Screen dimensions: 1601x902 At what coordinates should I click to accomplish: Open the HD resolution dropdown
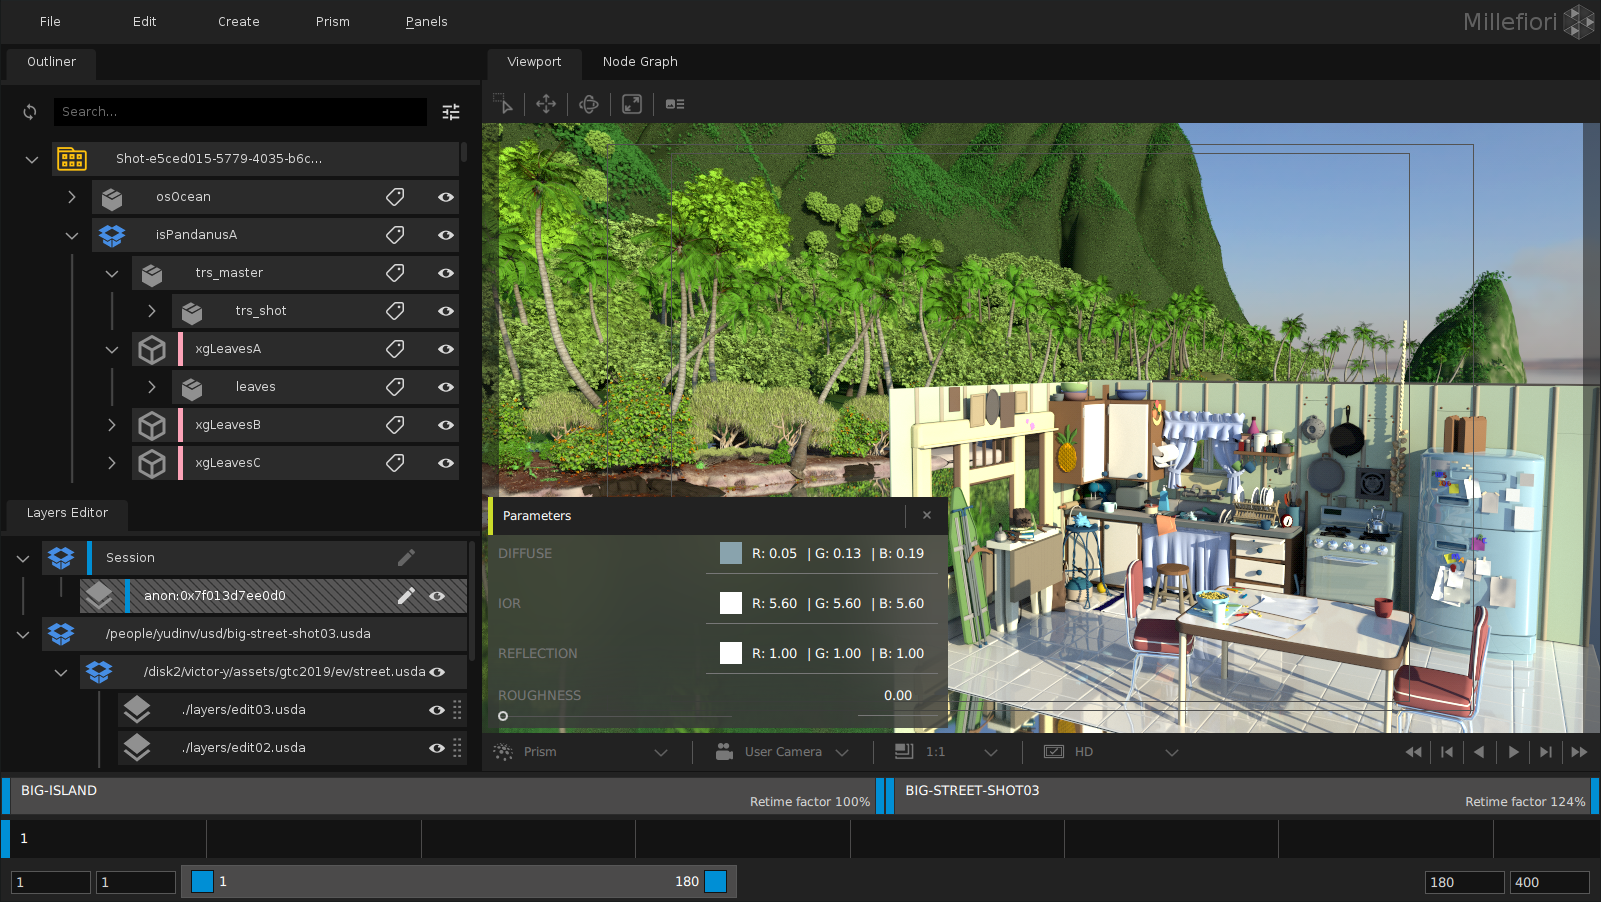pyautogui.click(x=1111, y=752)
